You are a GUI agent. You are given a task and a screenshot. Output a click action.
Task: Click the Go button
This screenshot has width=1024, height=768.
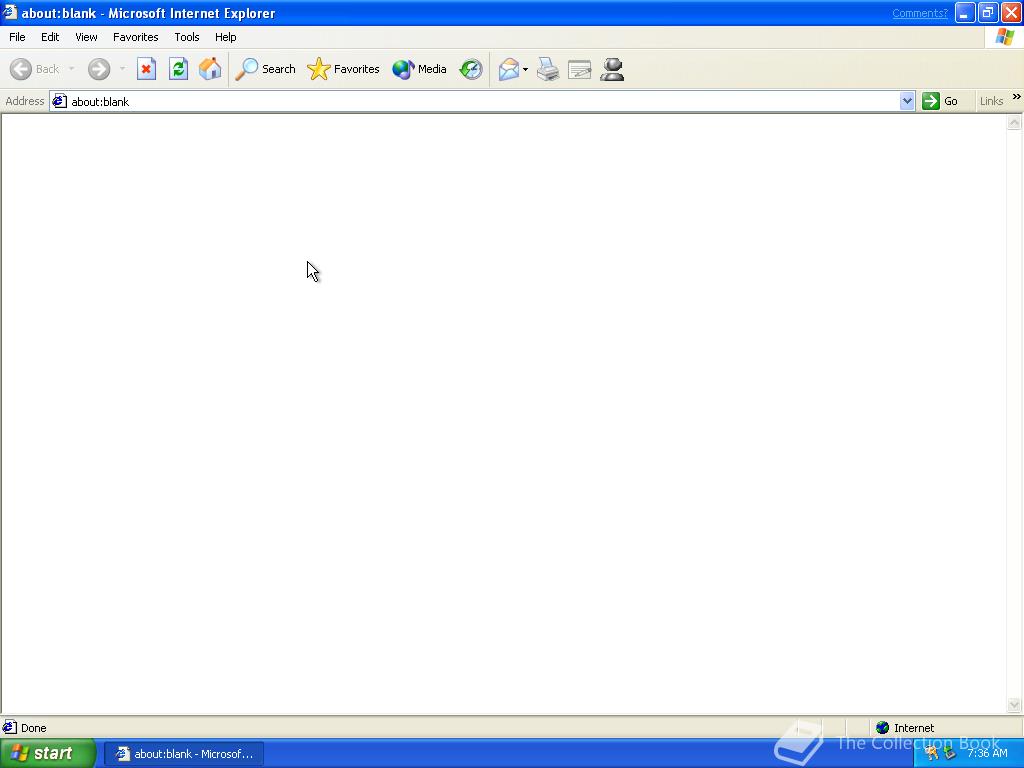[x=940, y=101]
